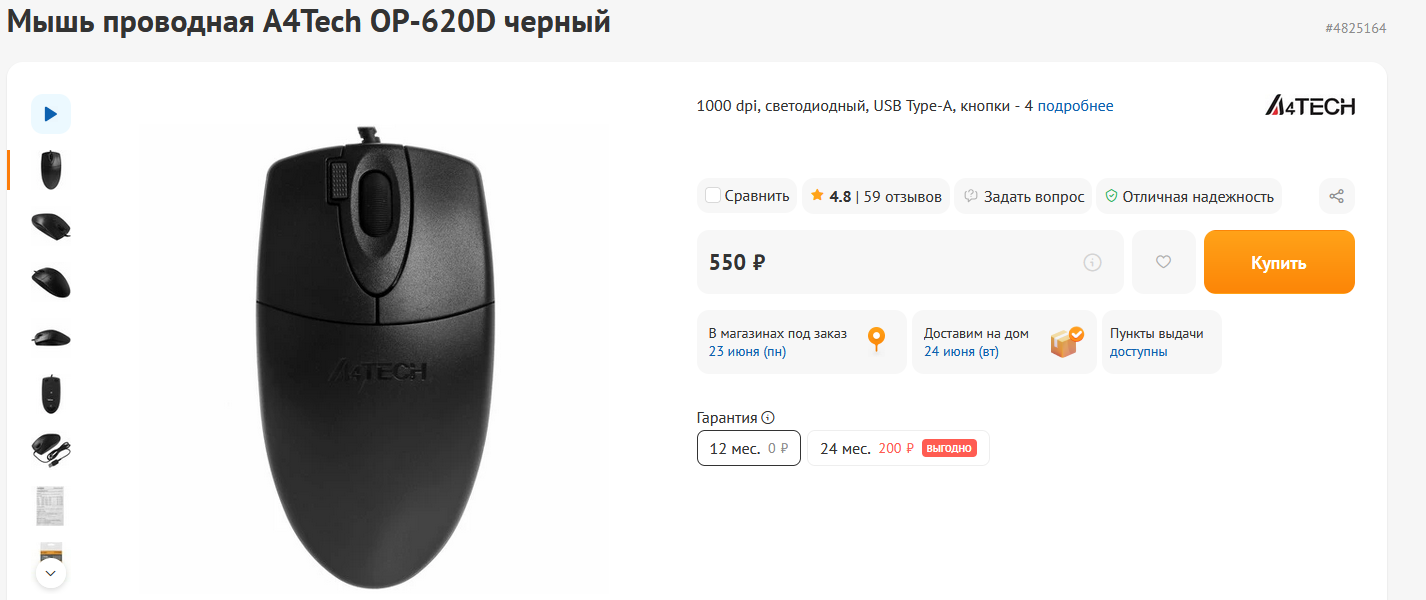1426x600 pixels.
Task: Select the 12 мес. warranty option
Action: [x=748, y=448]
